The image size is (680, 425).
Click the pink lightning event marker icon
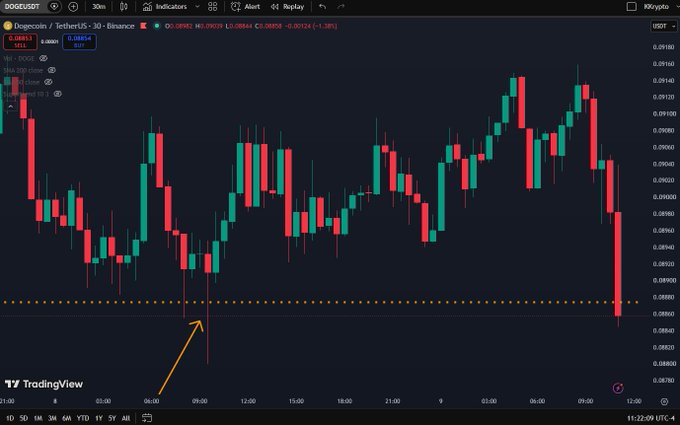click(x=618, y=388)
